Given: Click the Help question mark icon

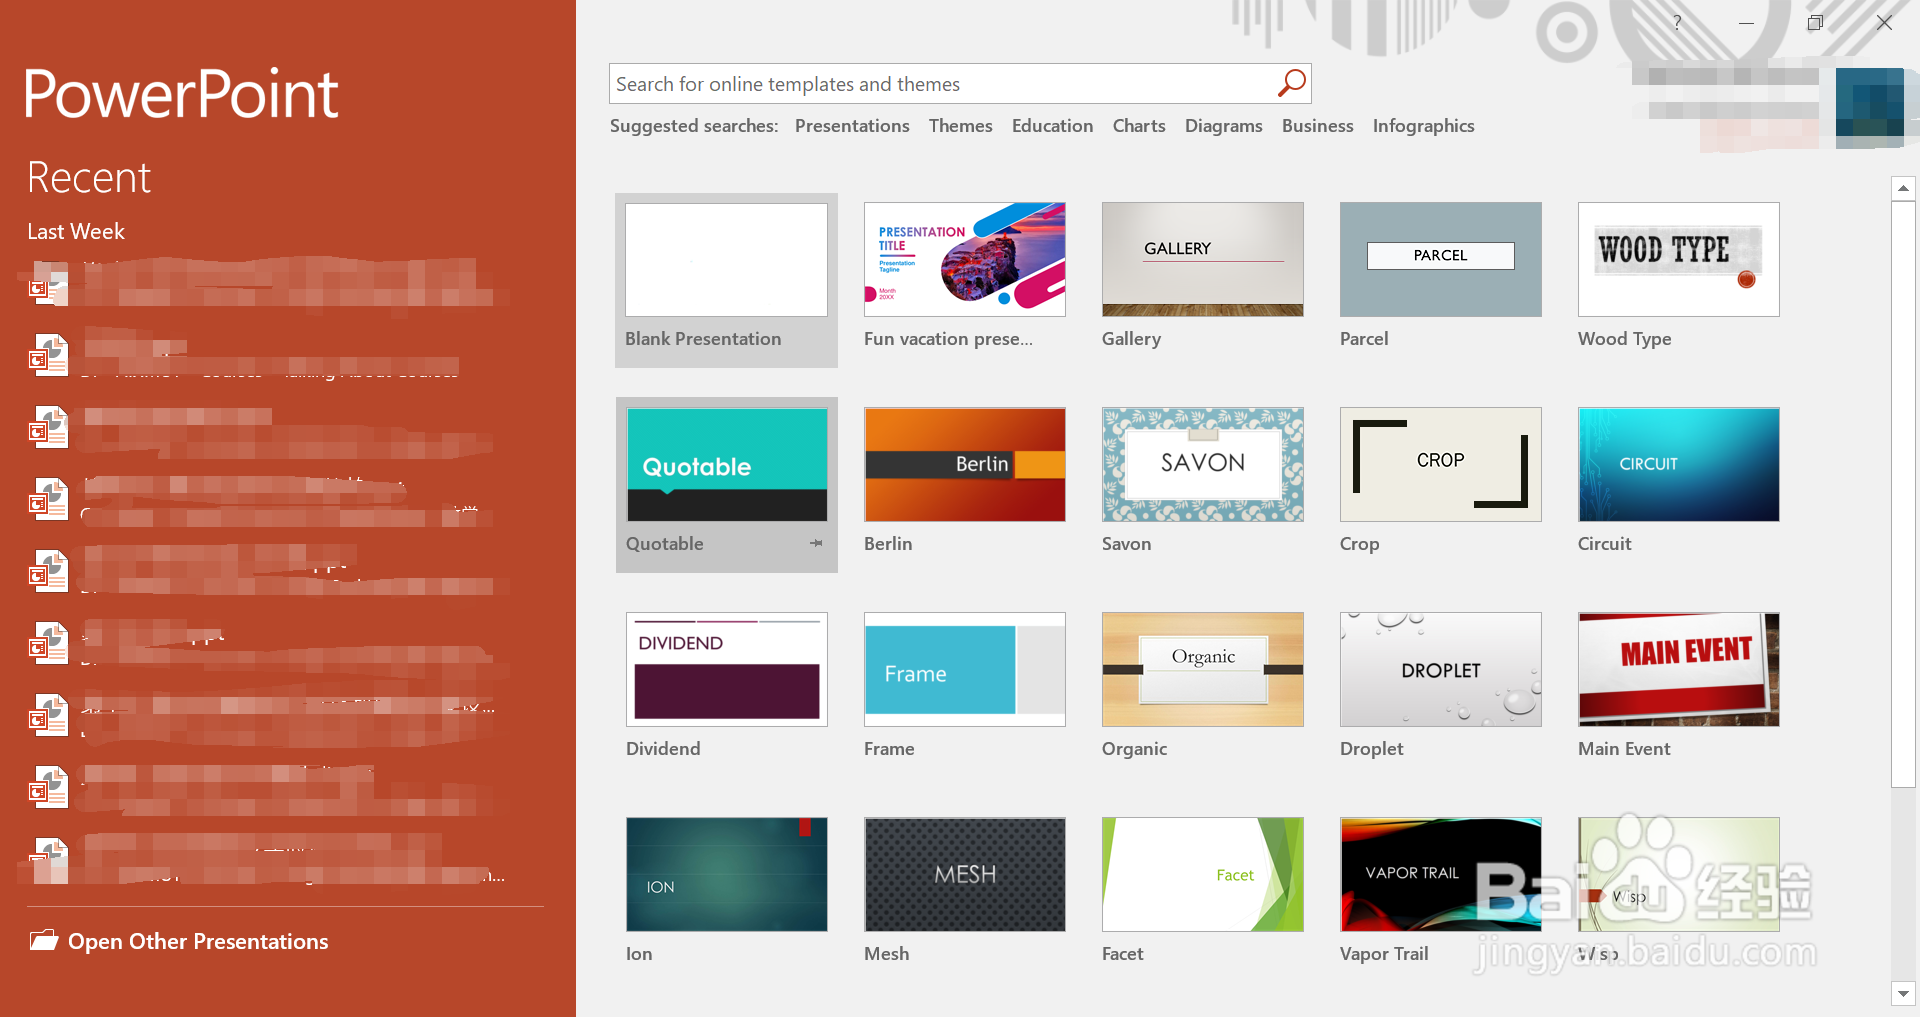Looking at the screenshot, I should click(1677, 22).
